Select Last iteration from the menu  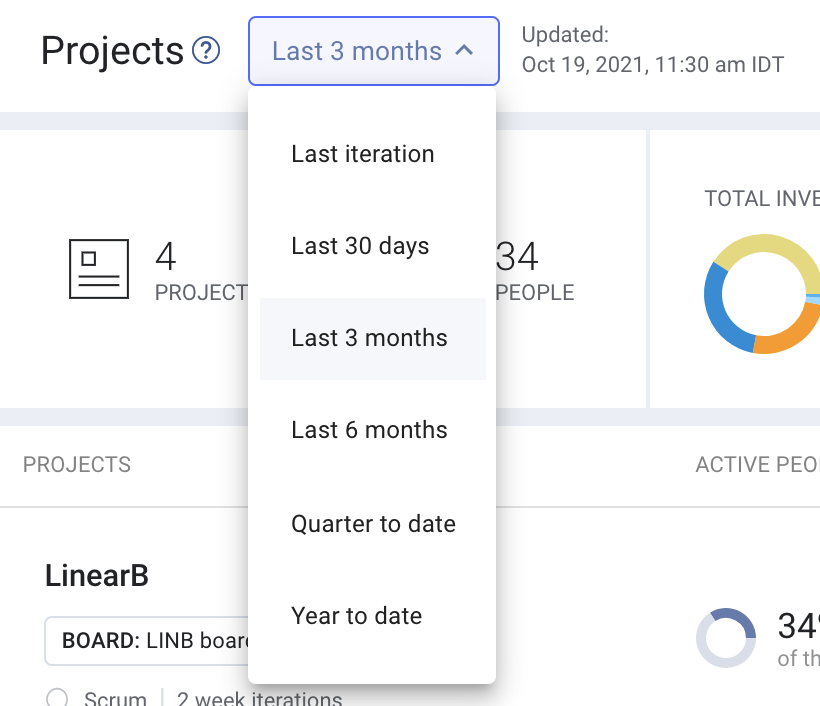373,154
